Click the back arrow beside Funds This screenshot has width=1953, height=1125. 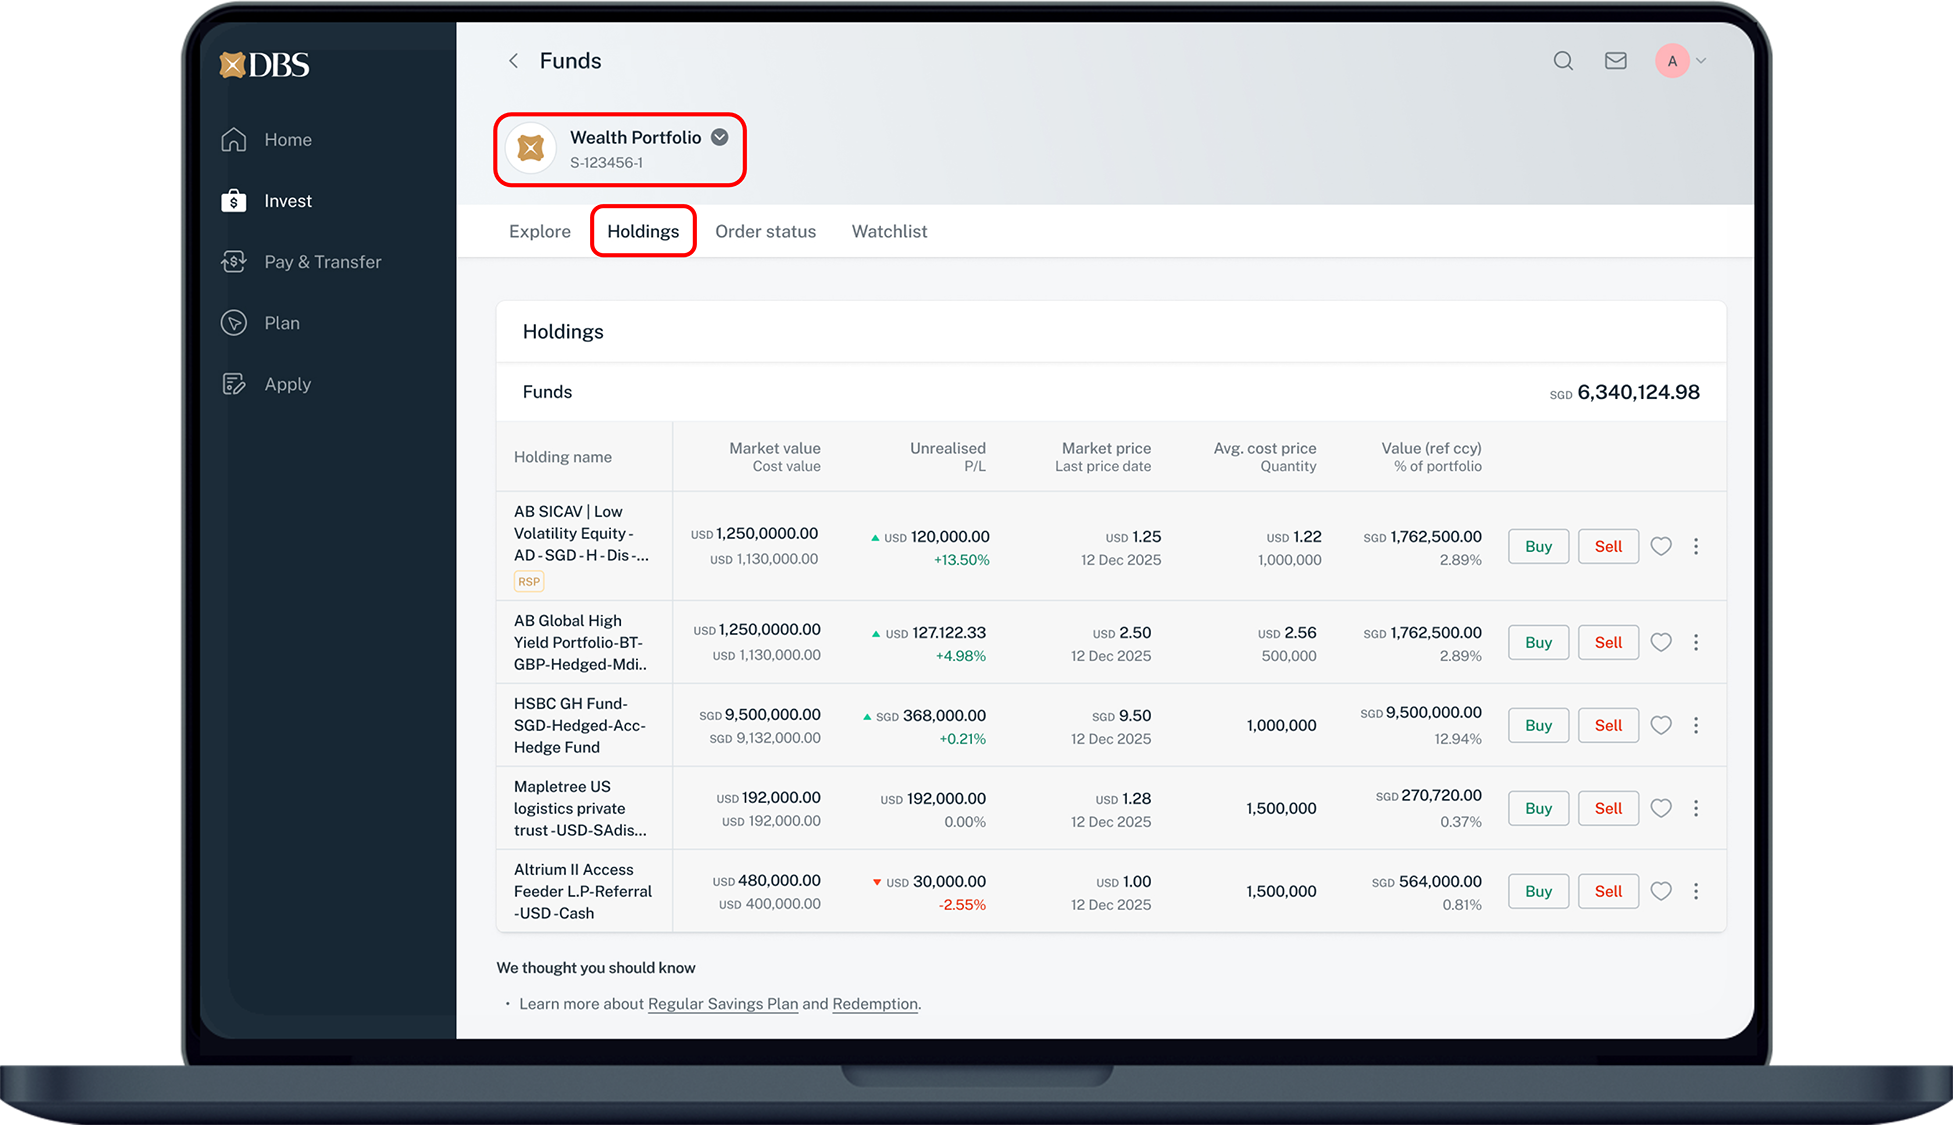pos(513,61)
